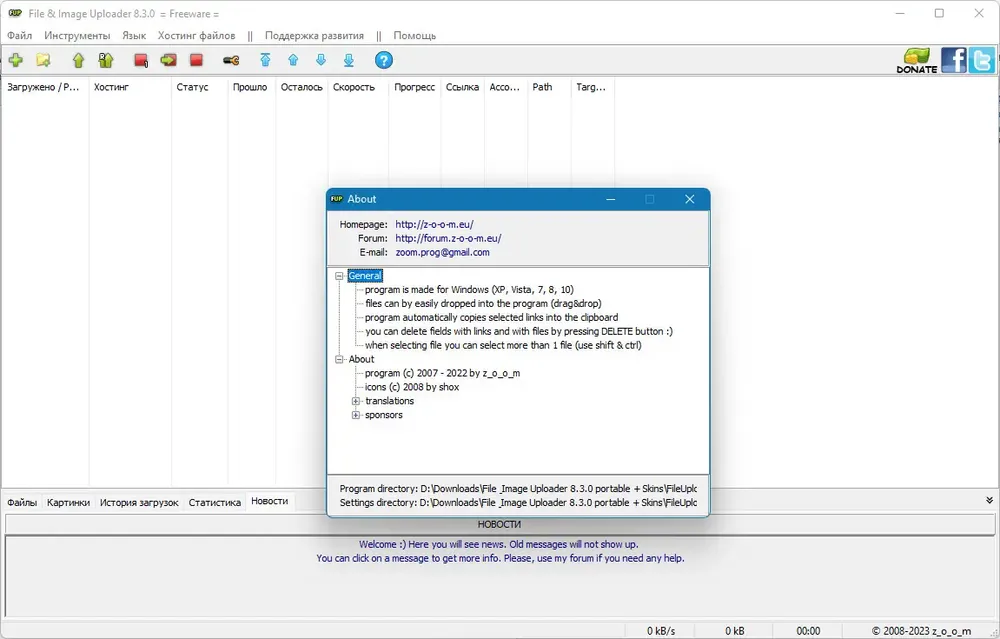Open the Инструменты menu

tap(77, 36)
